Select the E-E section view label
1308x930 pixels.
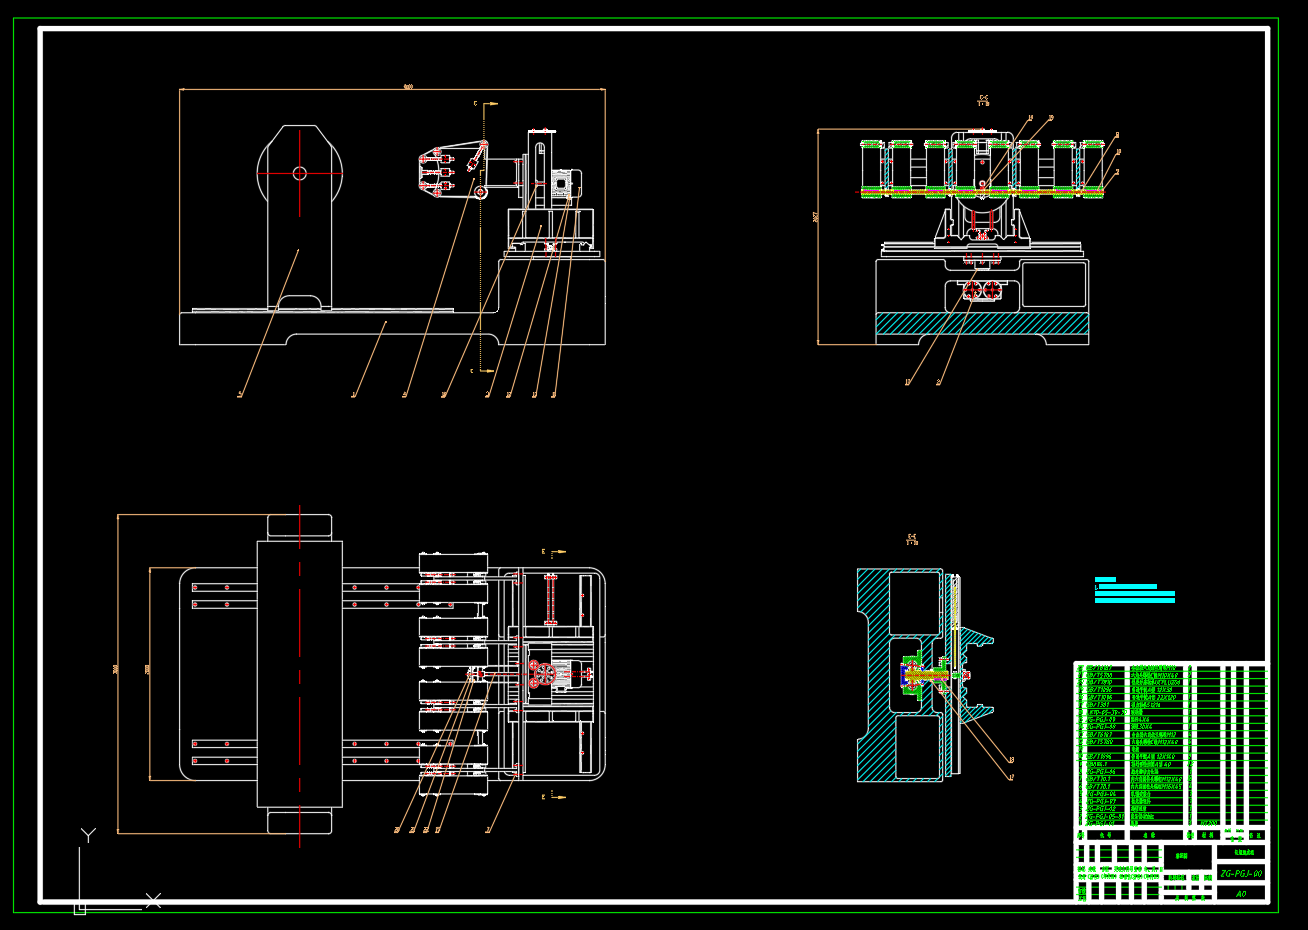coord(912,539)
